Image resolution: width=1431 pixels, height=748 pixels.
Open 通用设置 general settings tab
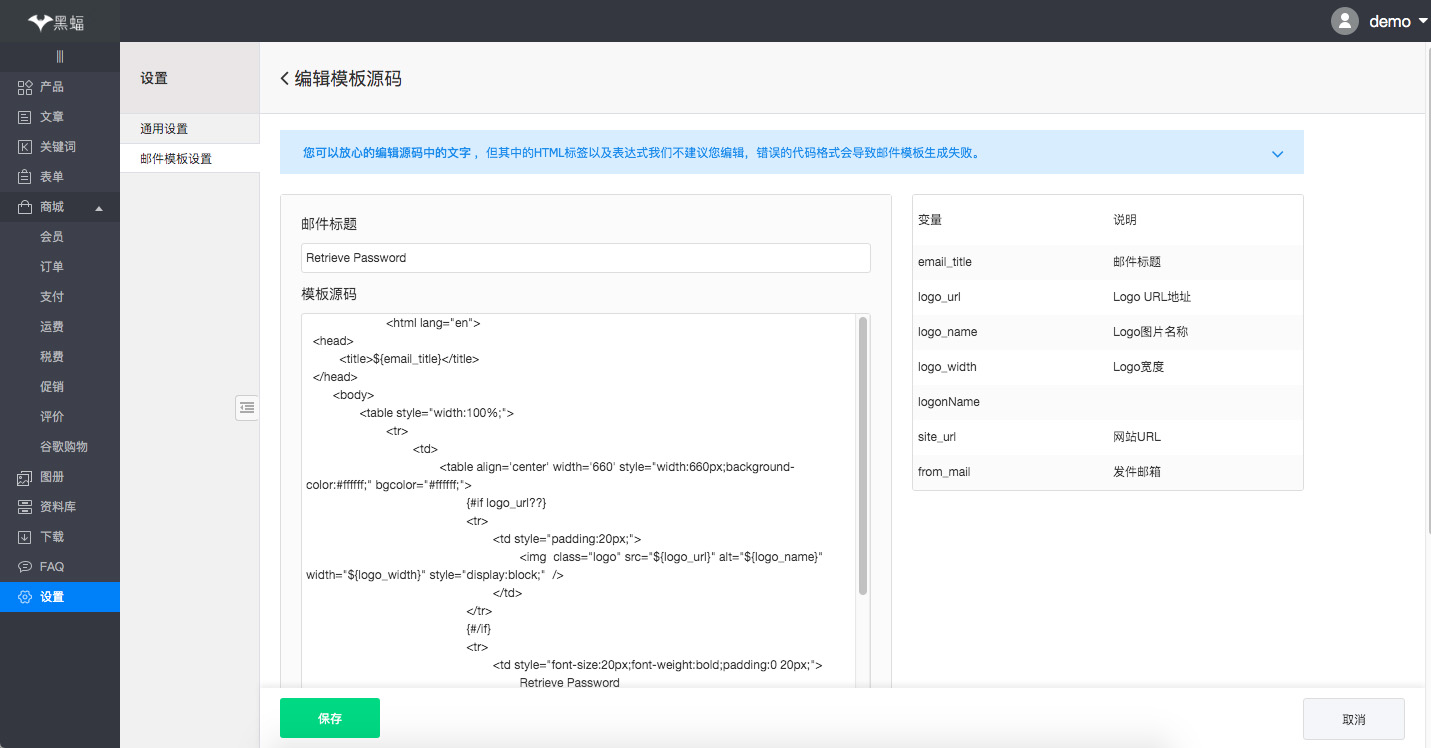[x=164, y=129]
